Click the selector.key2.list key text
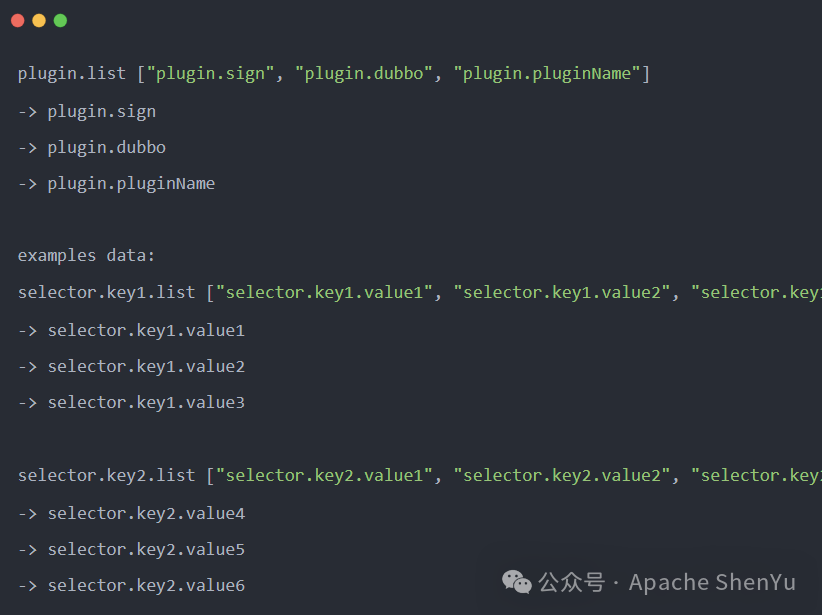 [106, 475]
